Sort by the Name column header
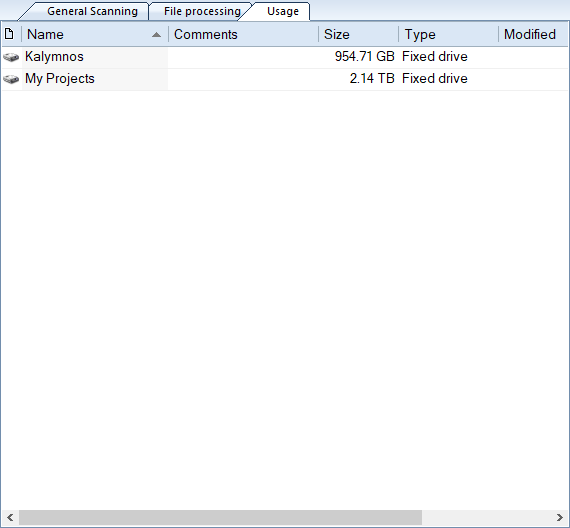This screenshot has width=570, height=528. coord(95,34)
